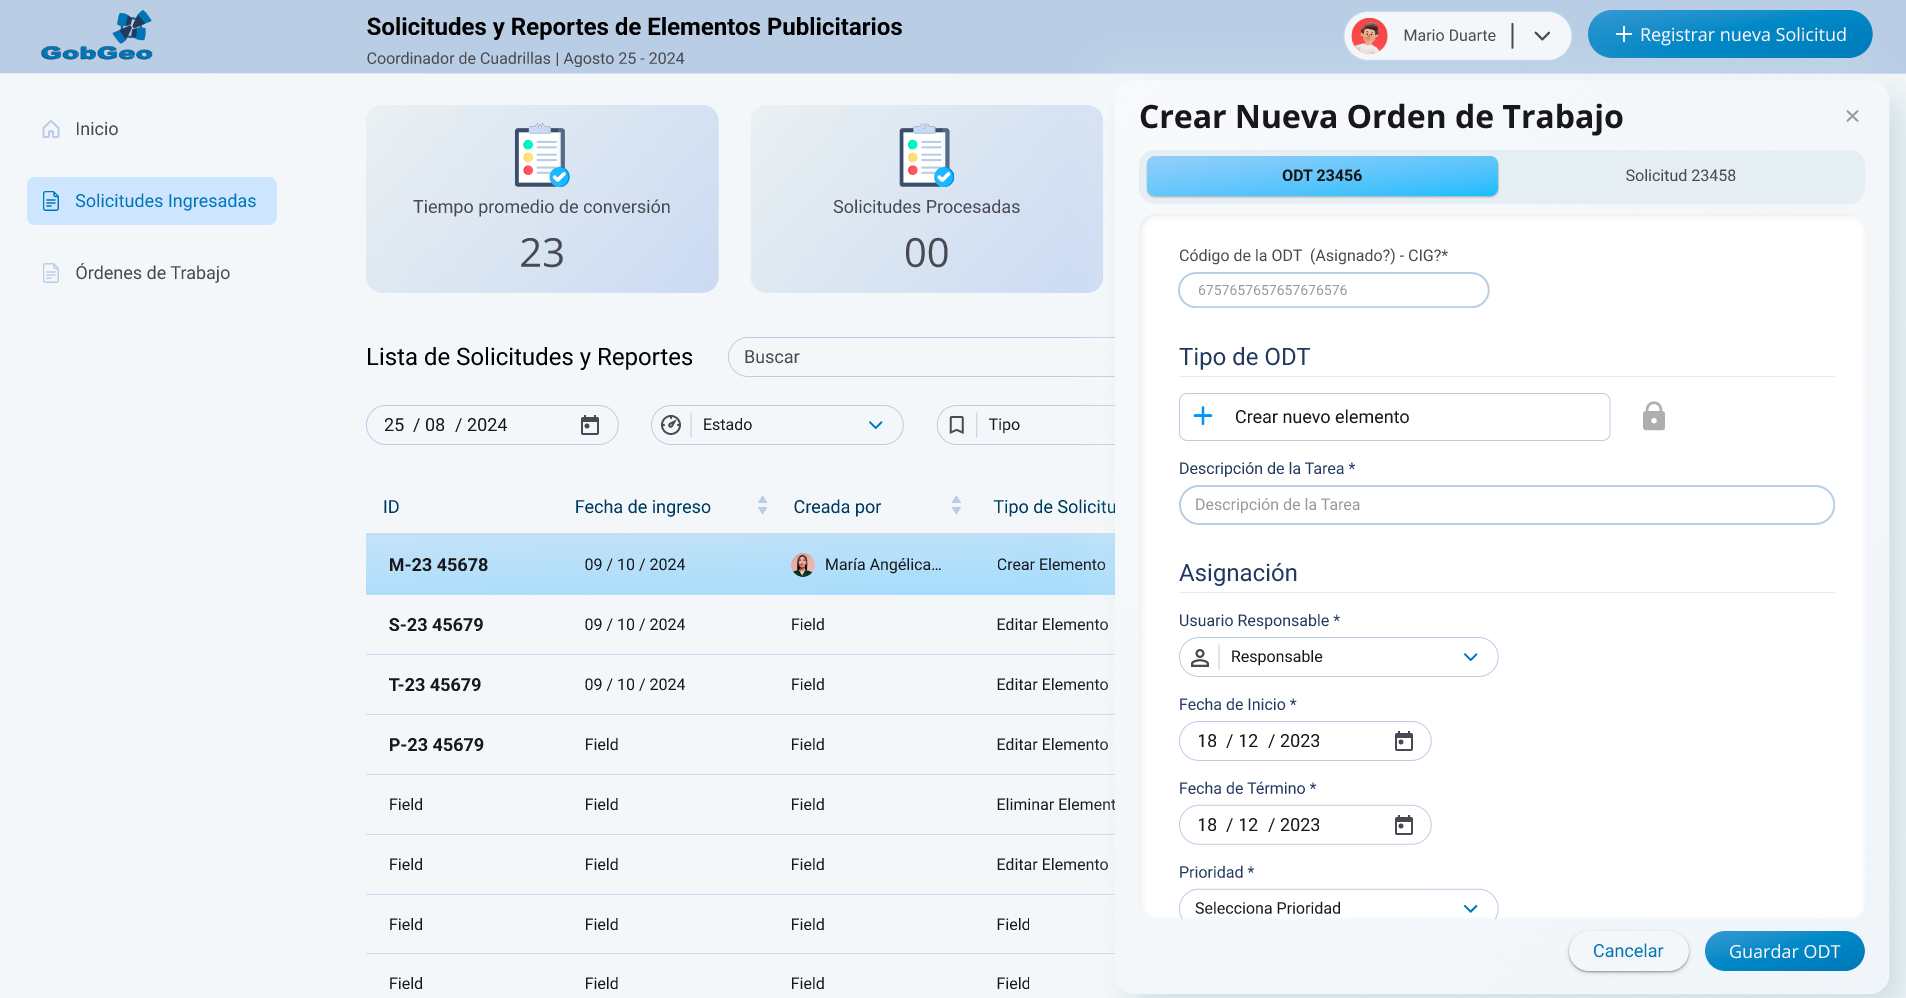The image size is (1906, 998).
Task: Click Mario Duarte's avatar picture
Action: pyautogui.click(x=1369, y=36)
